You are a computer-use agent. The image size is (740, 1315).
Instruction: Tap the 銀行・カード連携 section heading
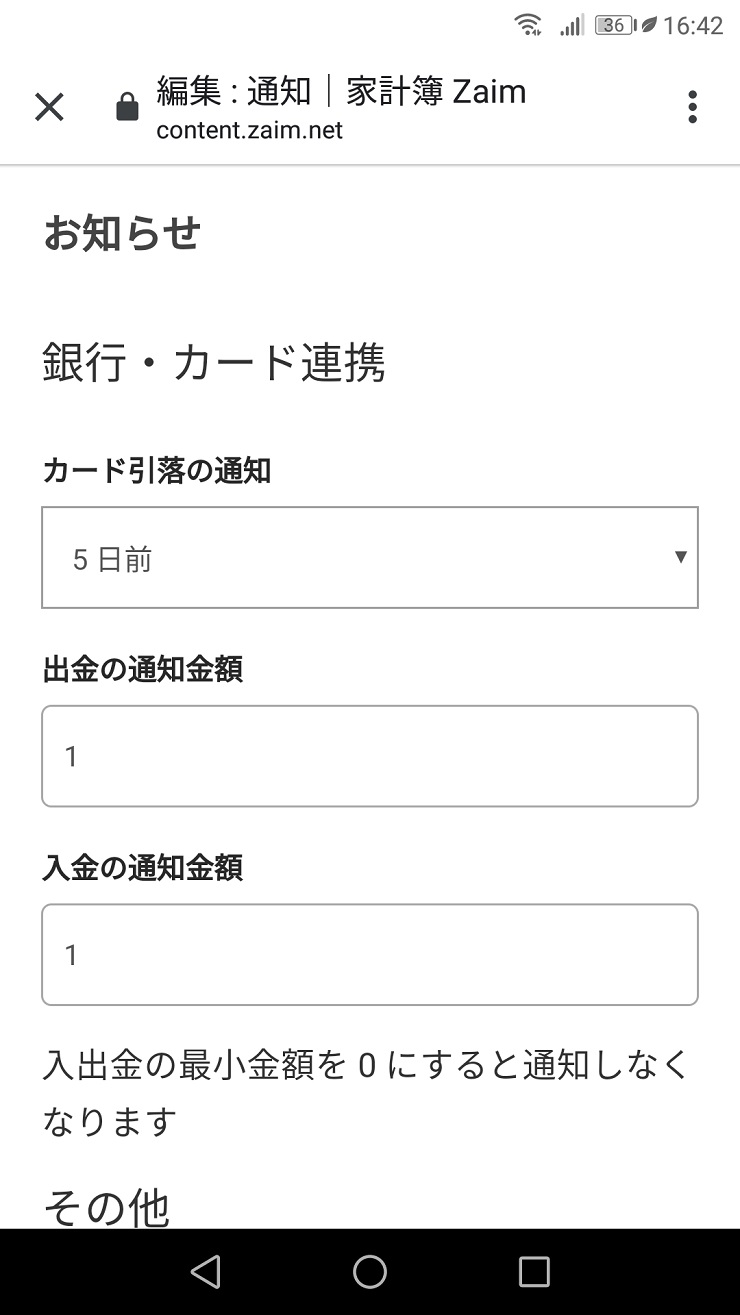point(215,363)
